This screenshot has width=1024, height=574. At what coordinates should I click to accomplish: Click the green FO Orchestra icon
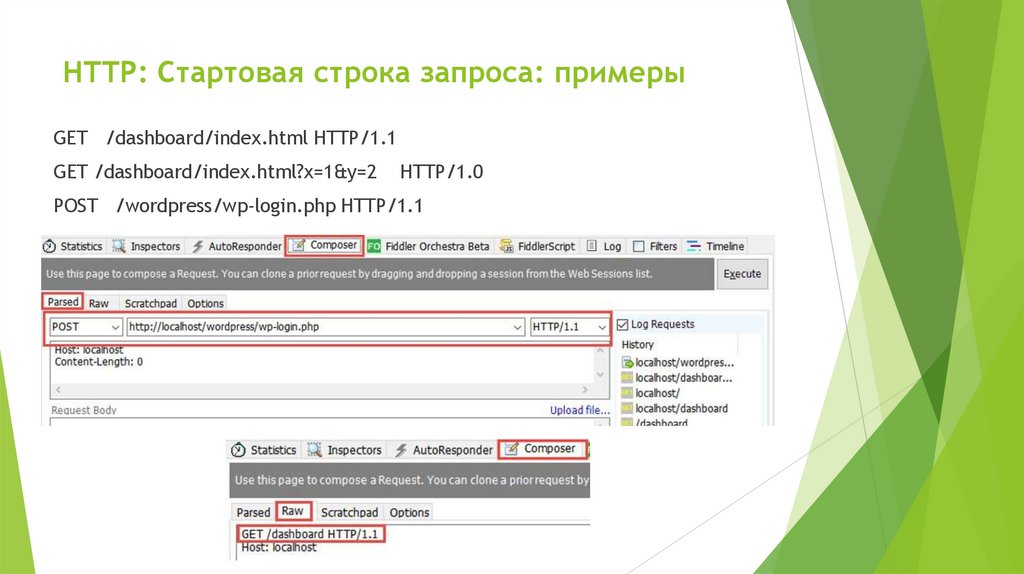[374, 246]
